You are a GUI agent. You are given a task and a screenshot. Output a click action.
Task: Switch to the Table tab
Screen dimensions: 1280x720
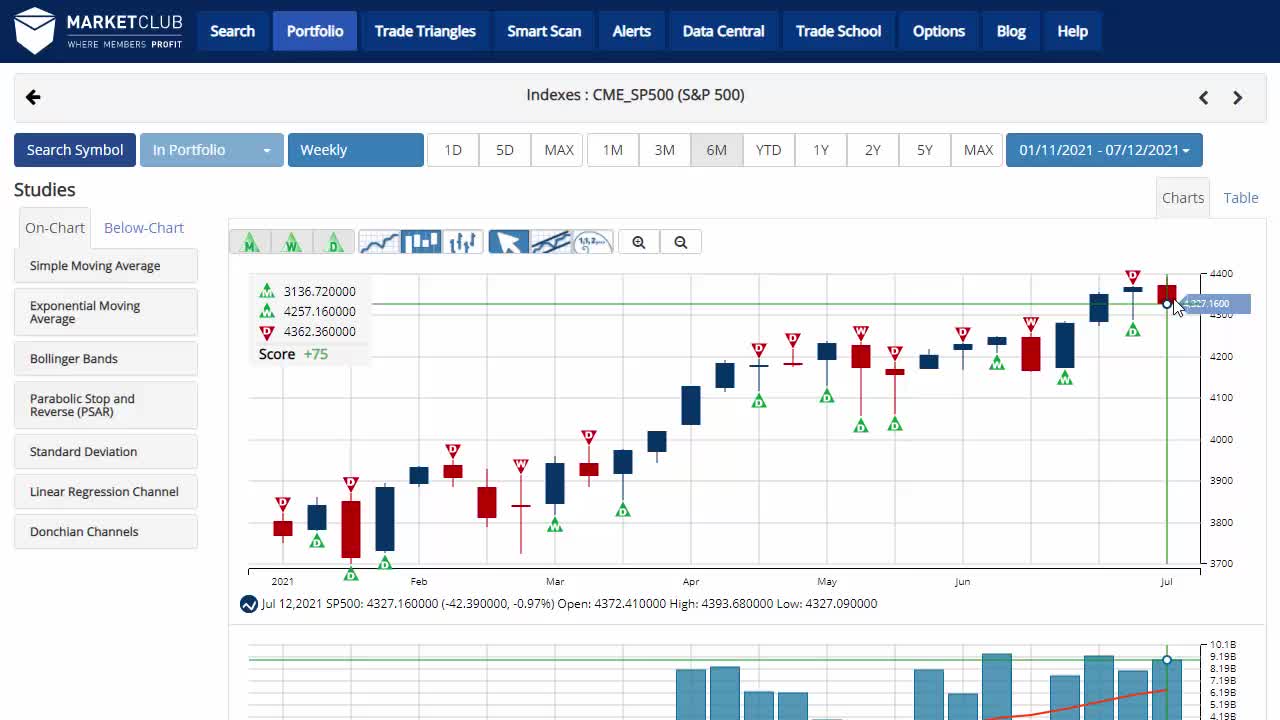(1241, 198)
